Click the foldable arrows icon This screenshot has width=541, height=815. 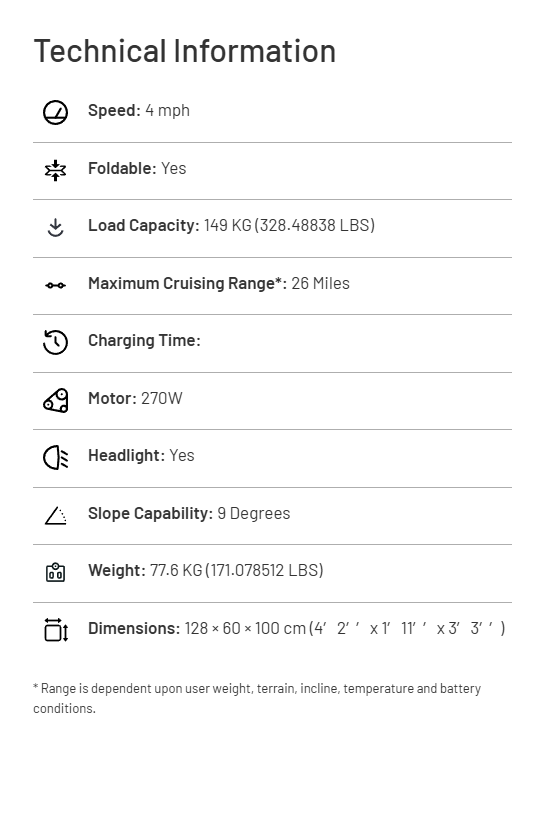click(55, 170)
